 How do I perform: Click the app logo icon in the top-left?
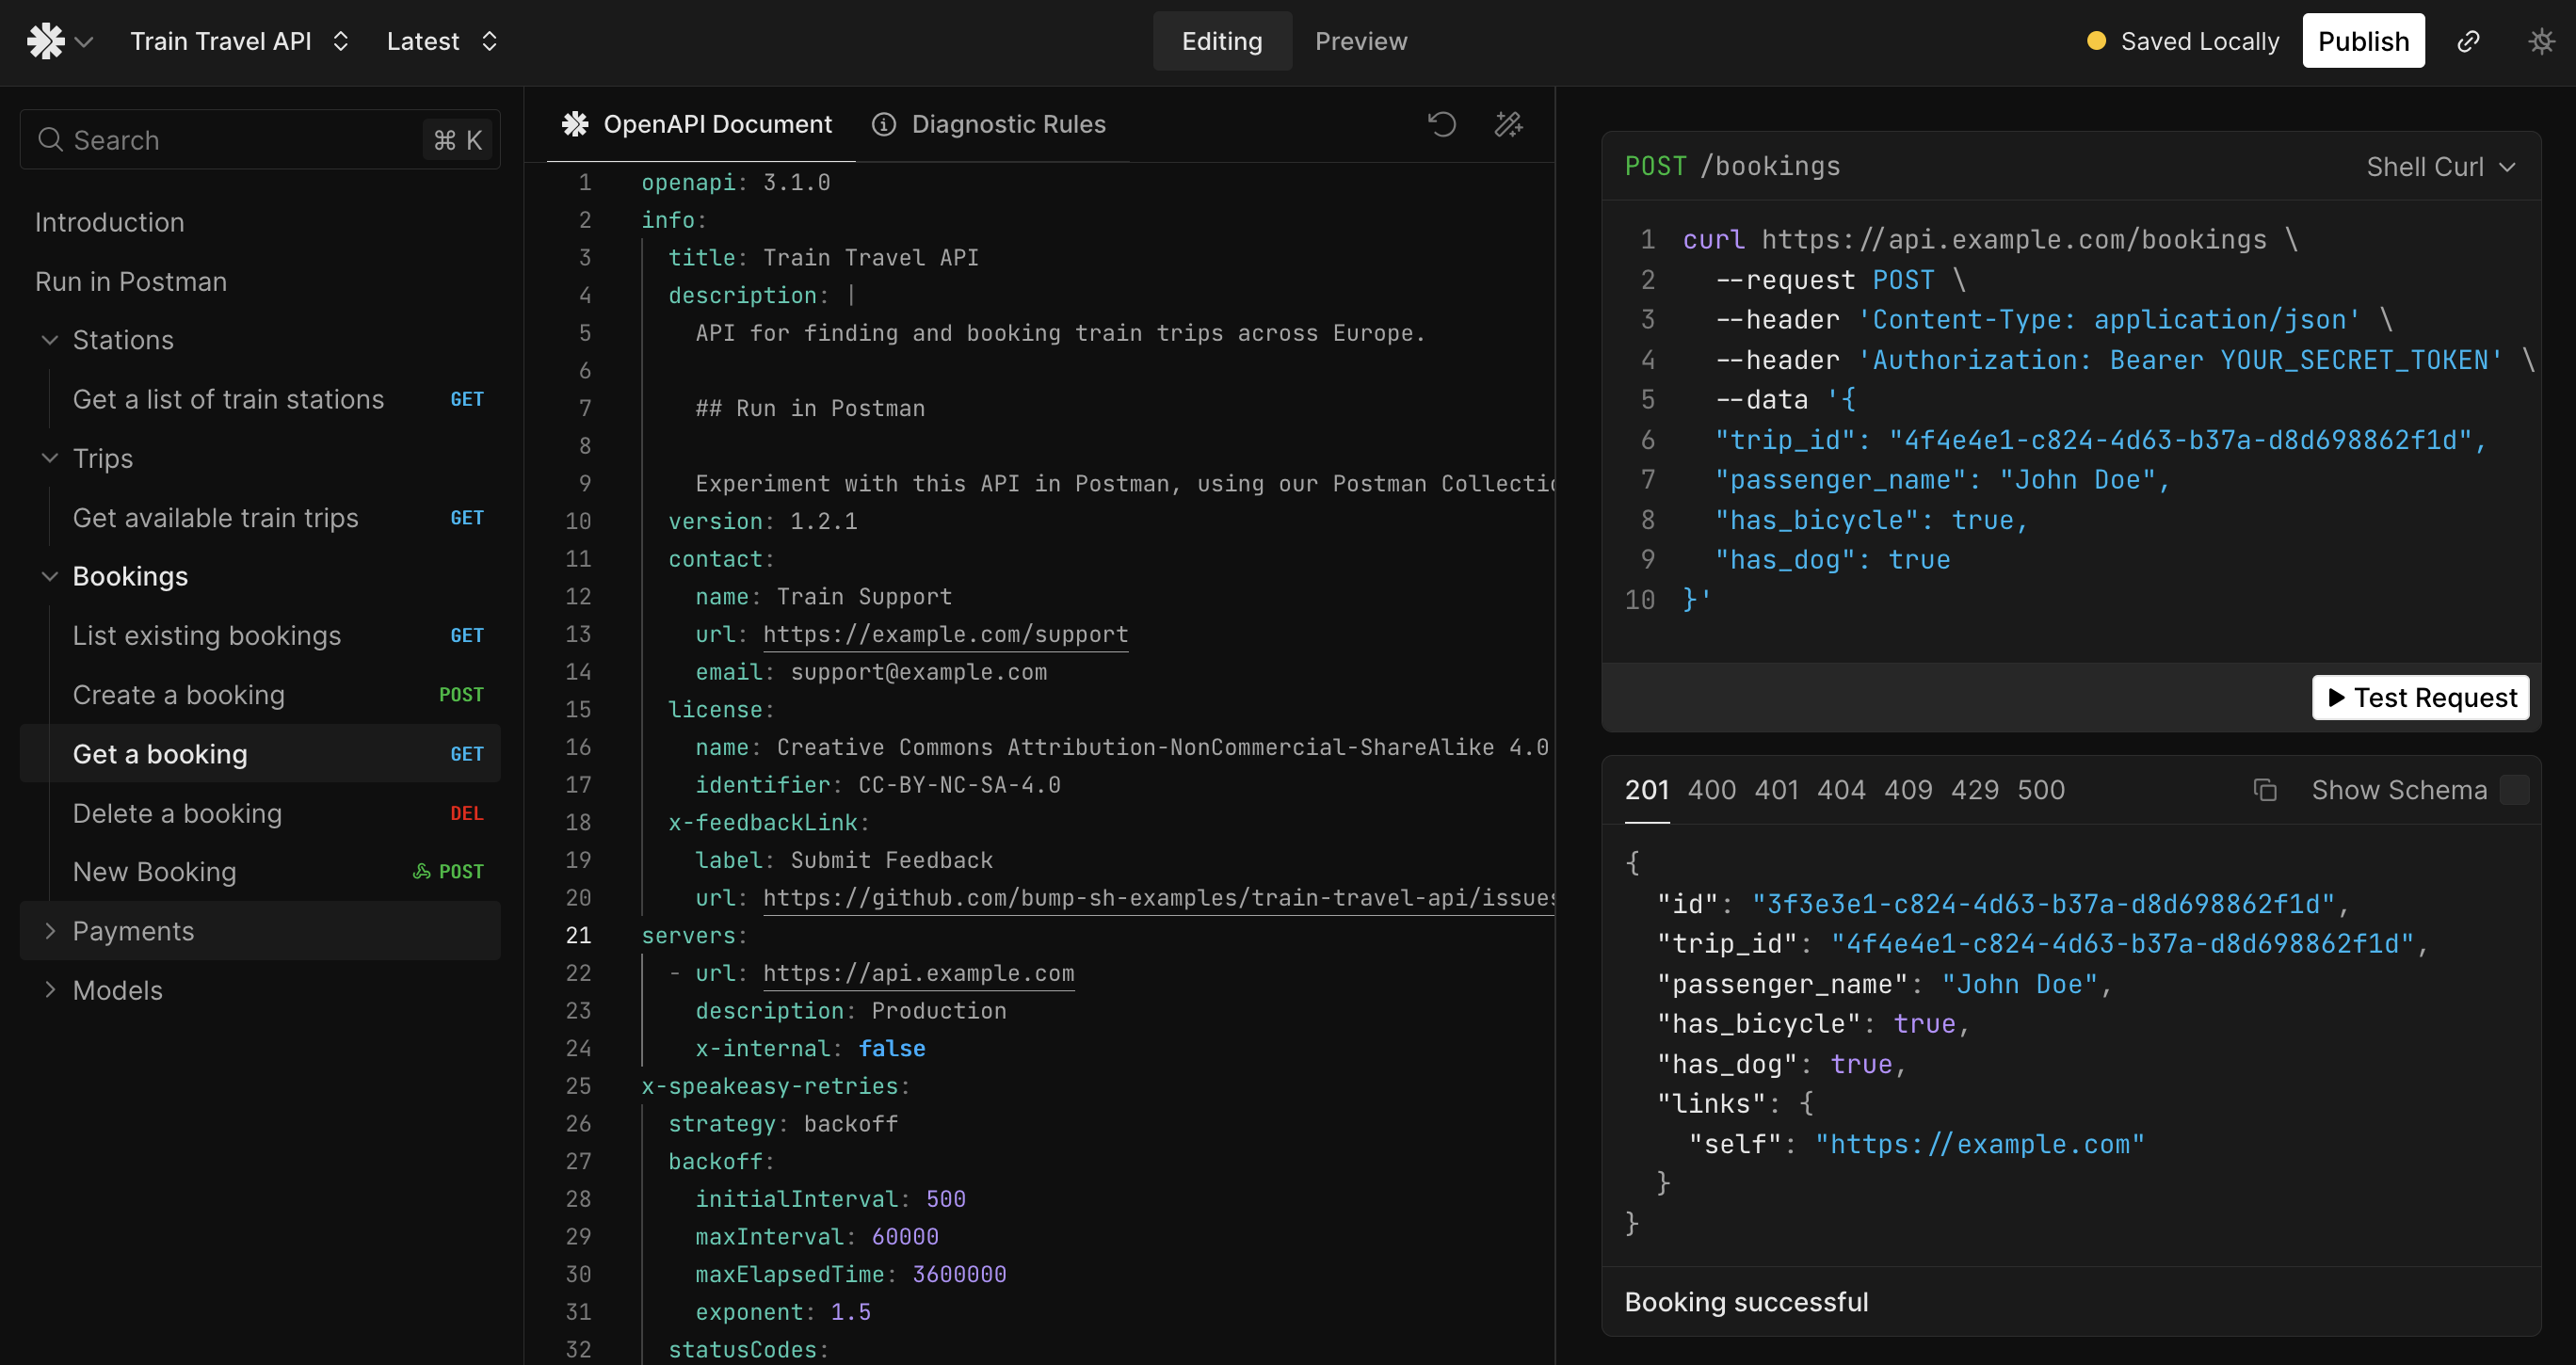[46, 41]
